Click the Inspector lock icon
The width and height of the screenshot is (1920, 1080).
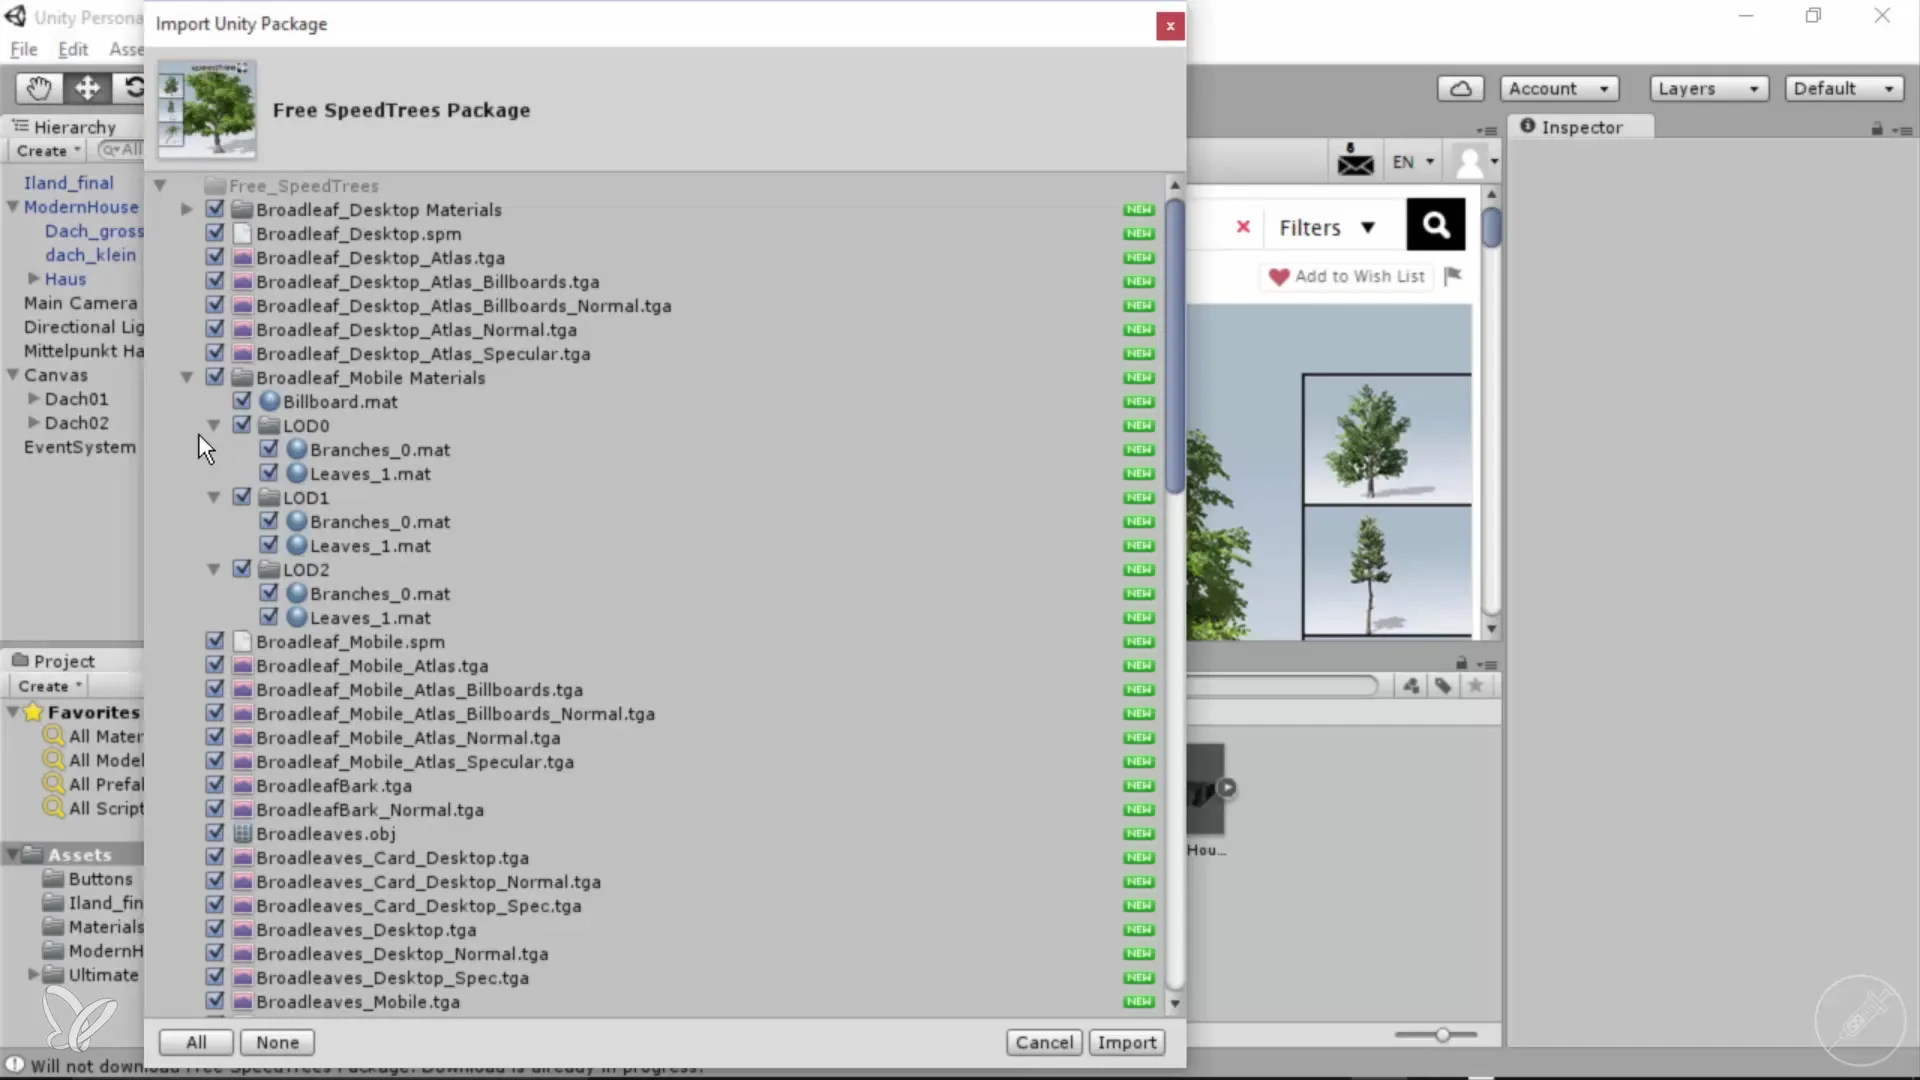[x=1877, y=128]
